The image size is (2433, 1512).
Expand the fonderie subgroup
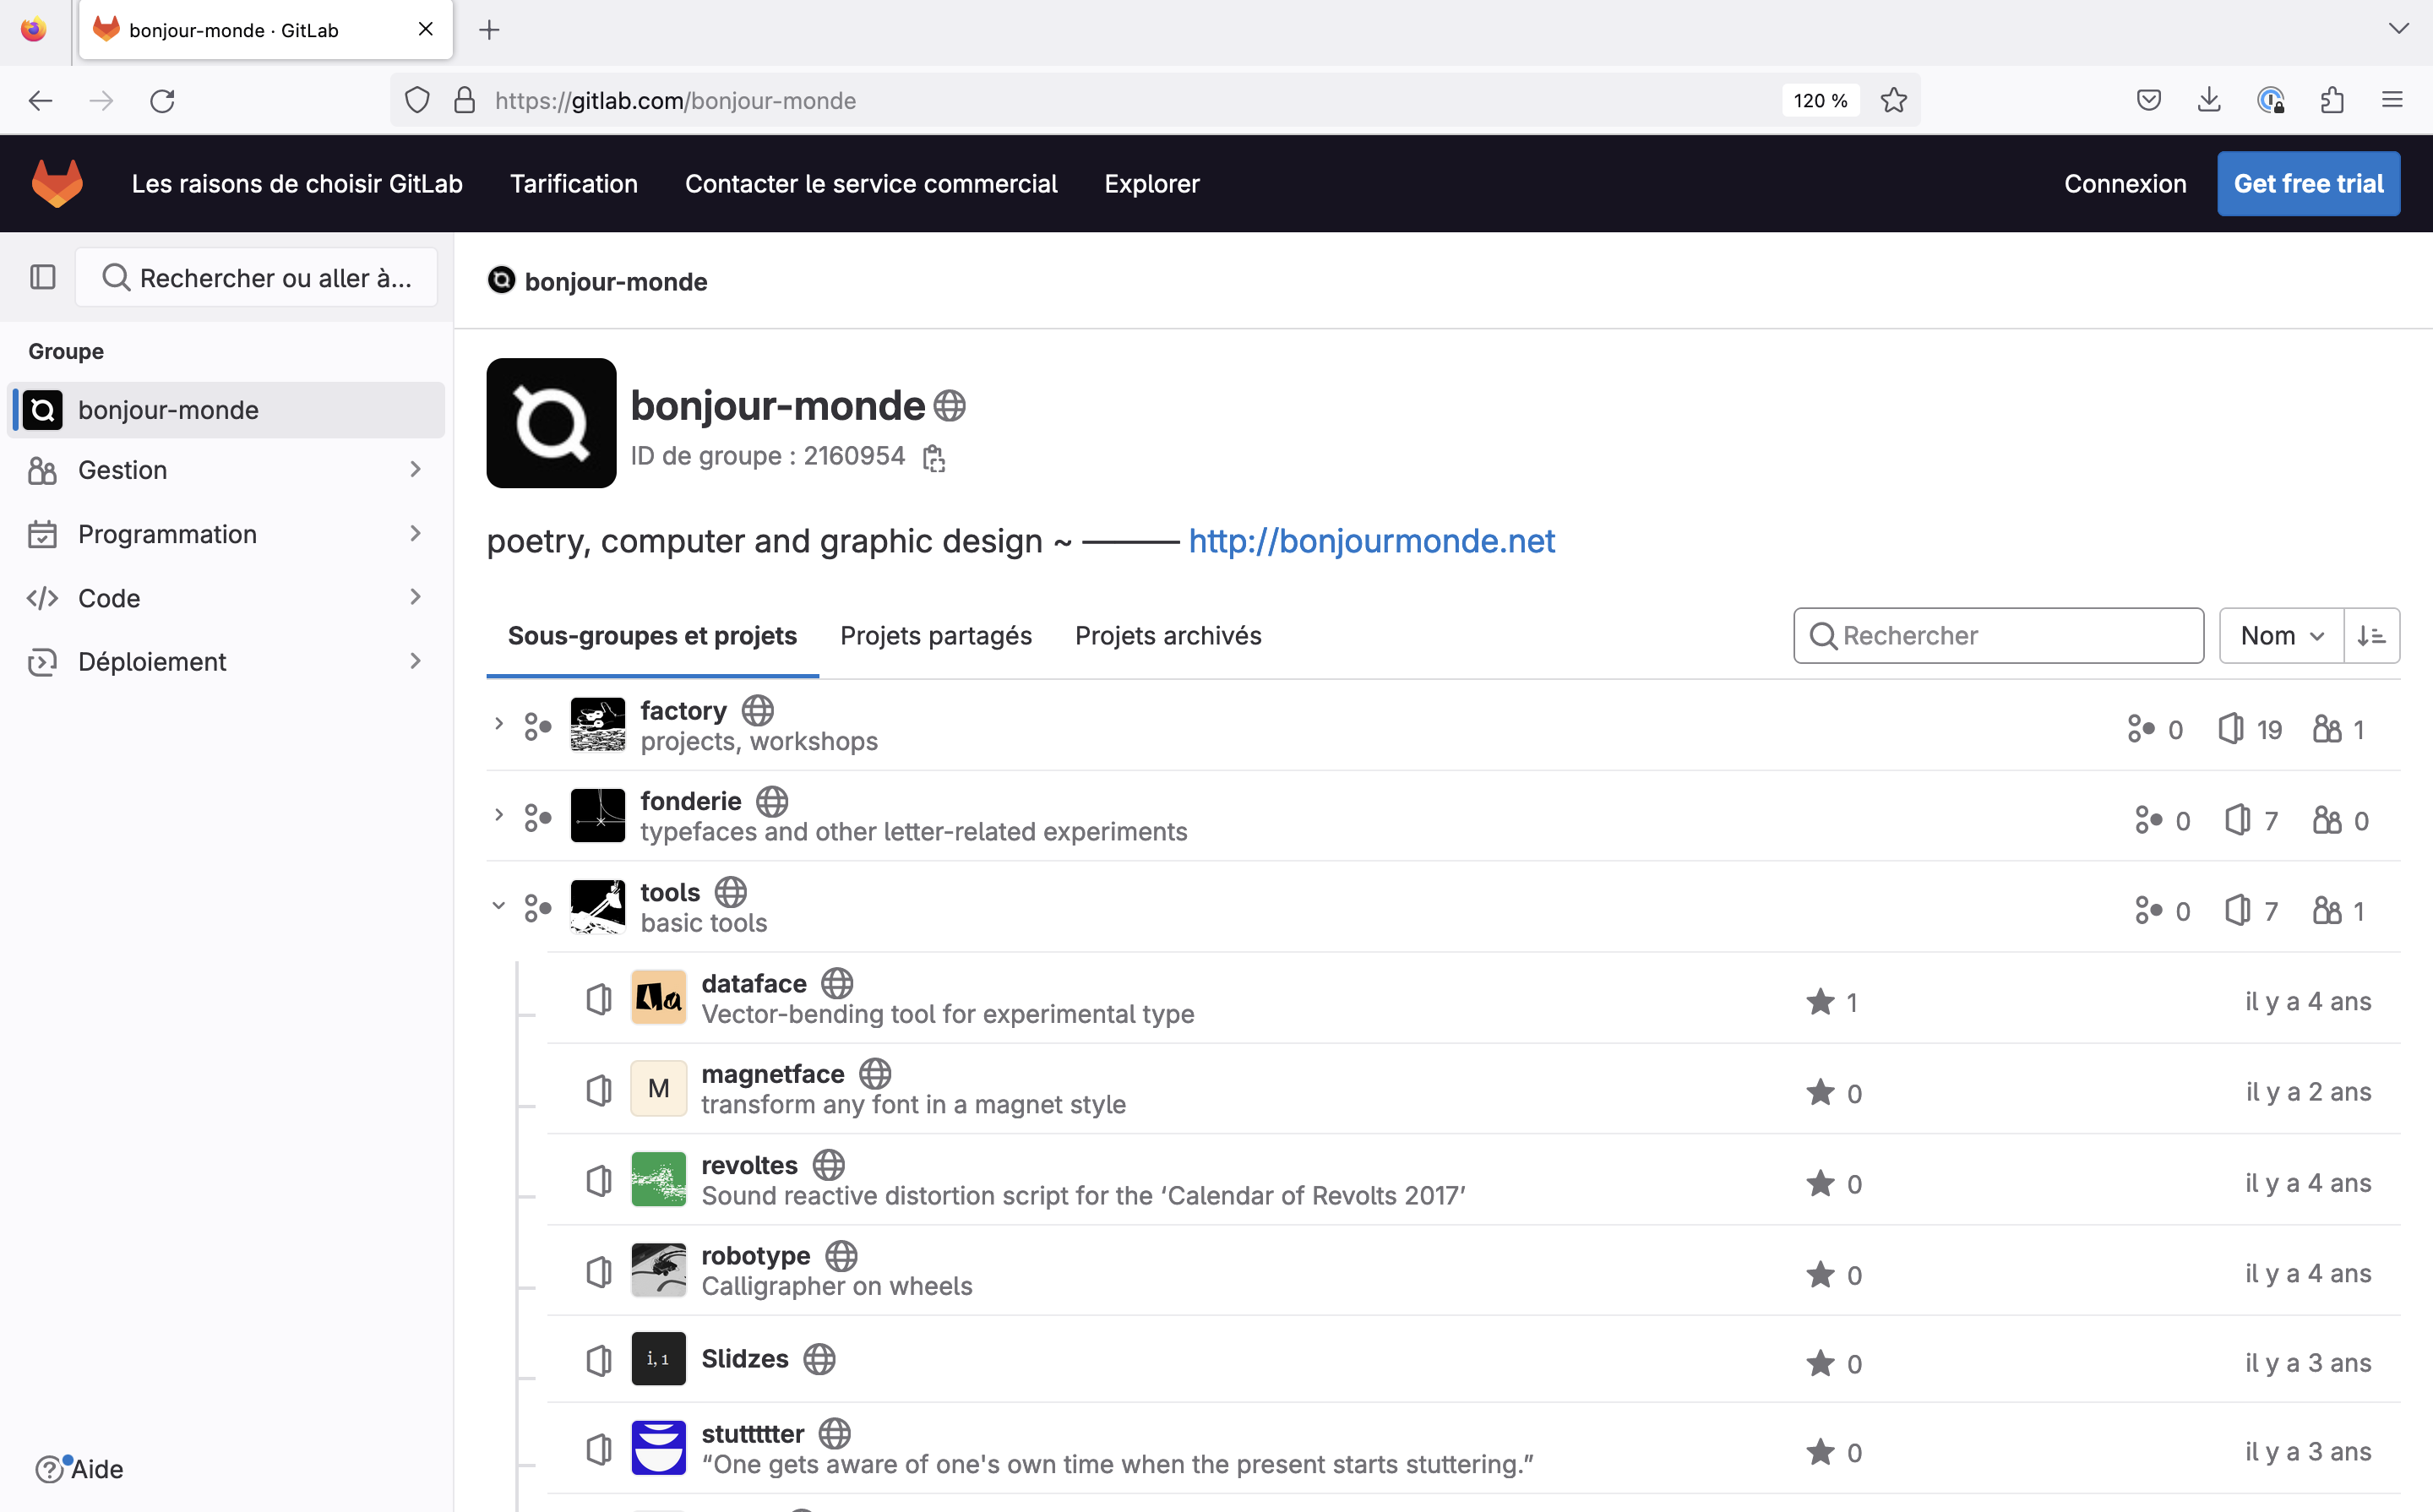[498, 815]
